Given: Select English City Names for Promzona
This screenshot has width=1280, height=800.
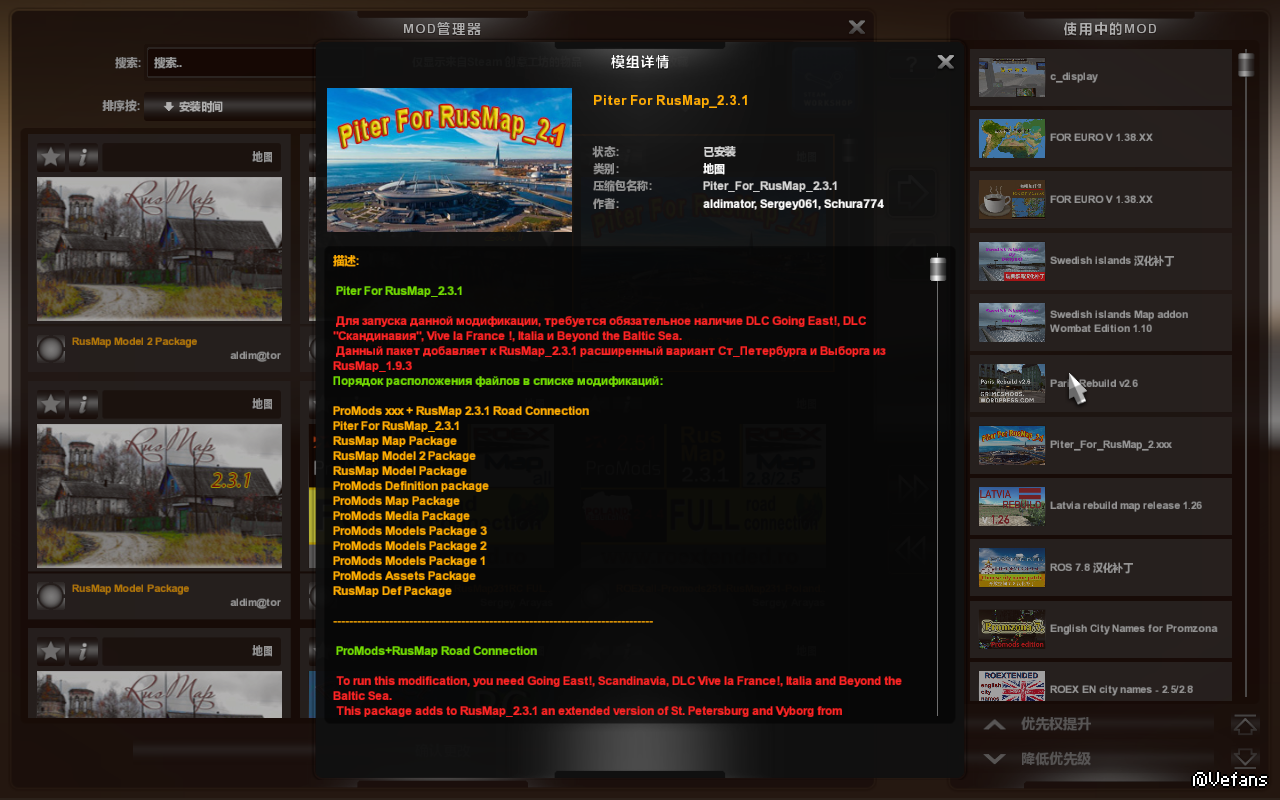Looking at the screenshot, I should [1101, 629].
